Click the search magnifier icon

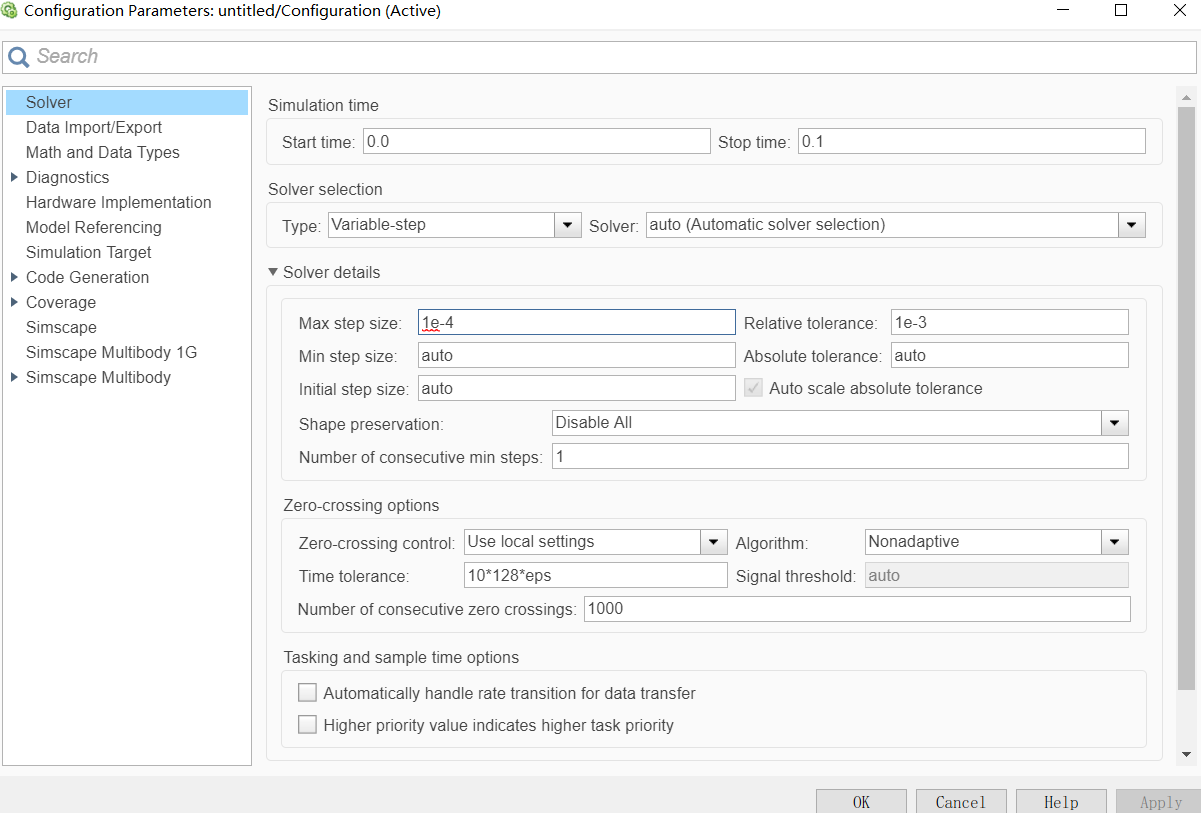click(18, 57)
